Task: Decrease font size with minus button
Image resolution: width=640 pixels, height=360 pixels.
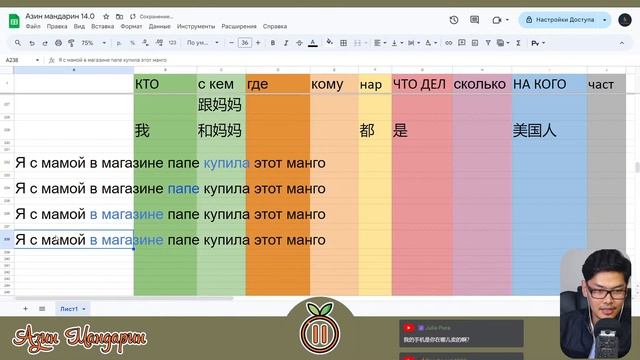Action: [x=231, y=43]
